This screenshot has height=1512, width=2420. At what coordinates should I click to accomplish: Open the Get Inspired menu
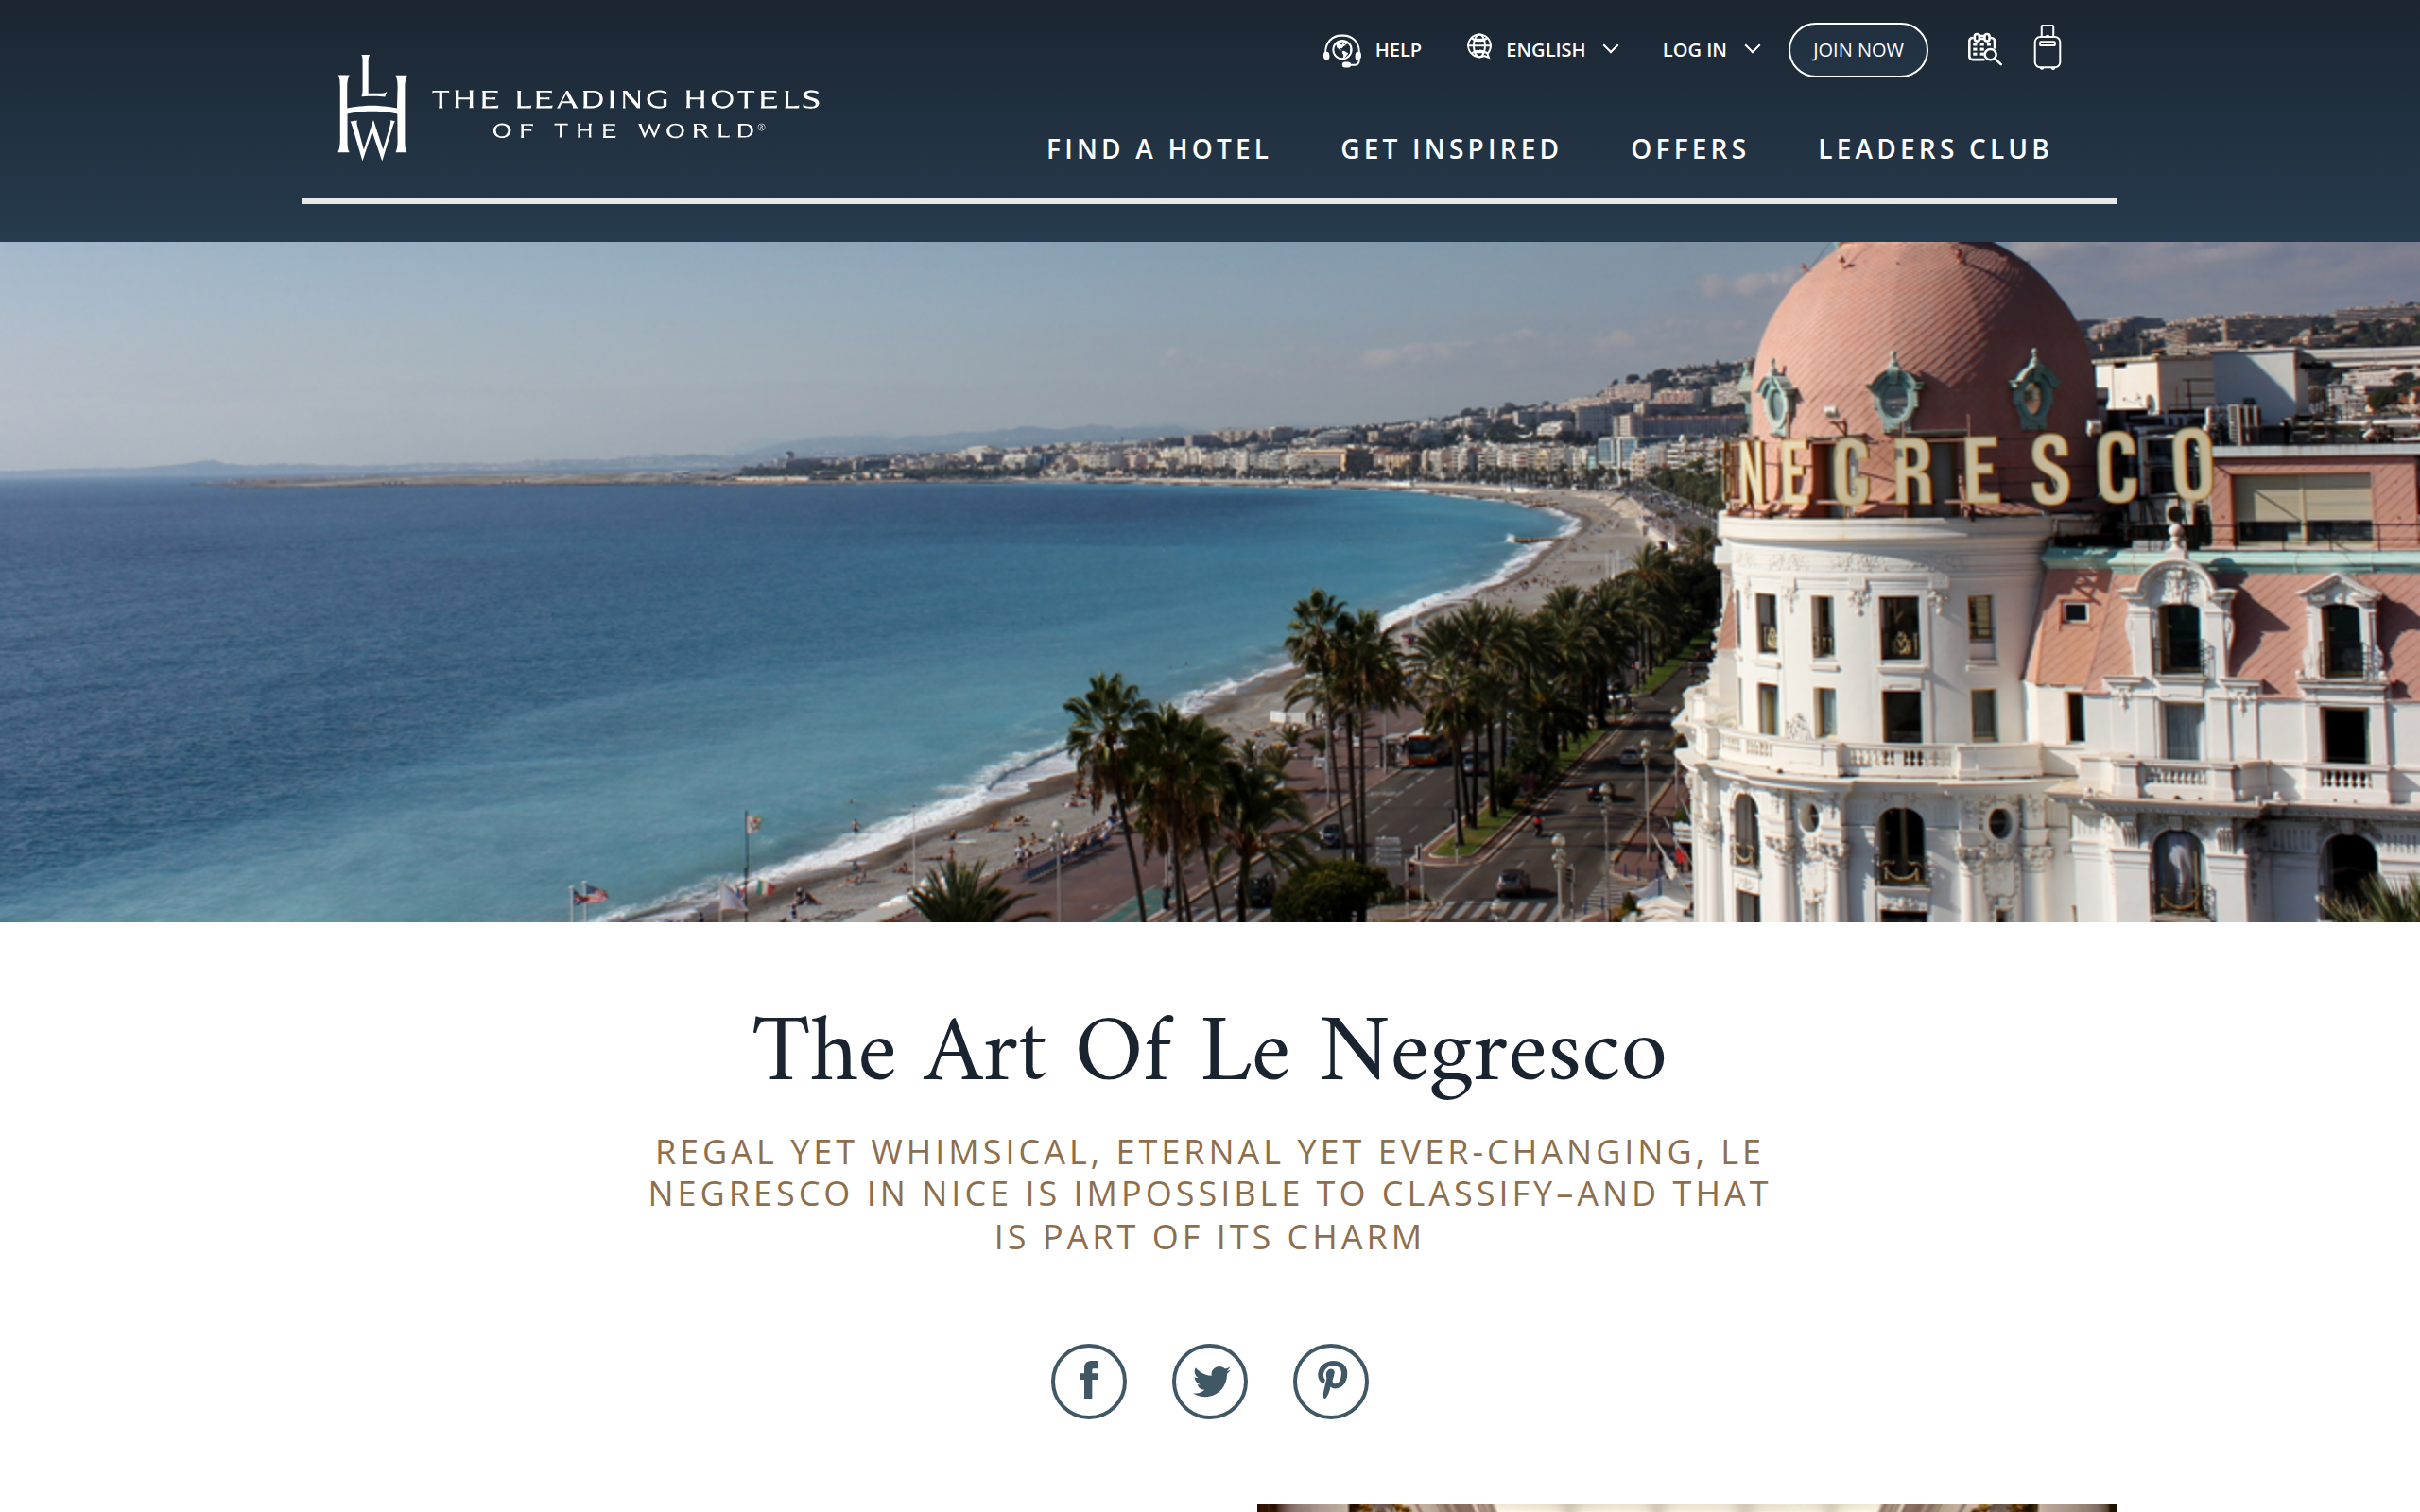click(1450, 149)
